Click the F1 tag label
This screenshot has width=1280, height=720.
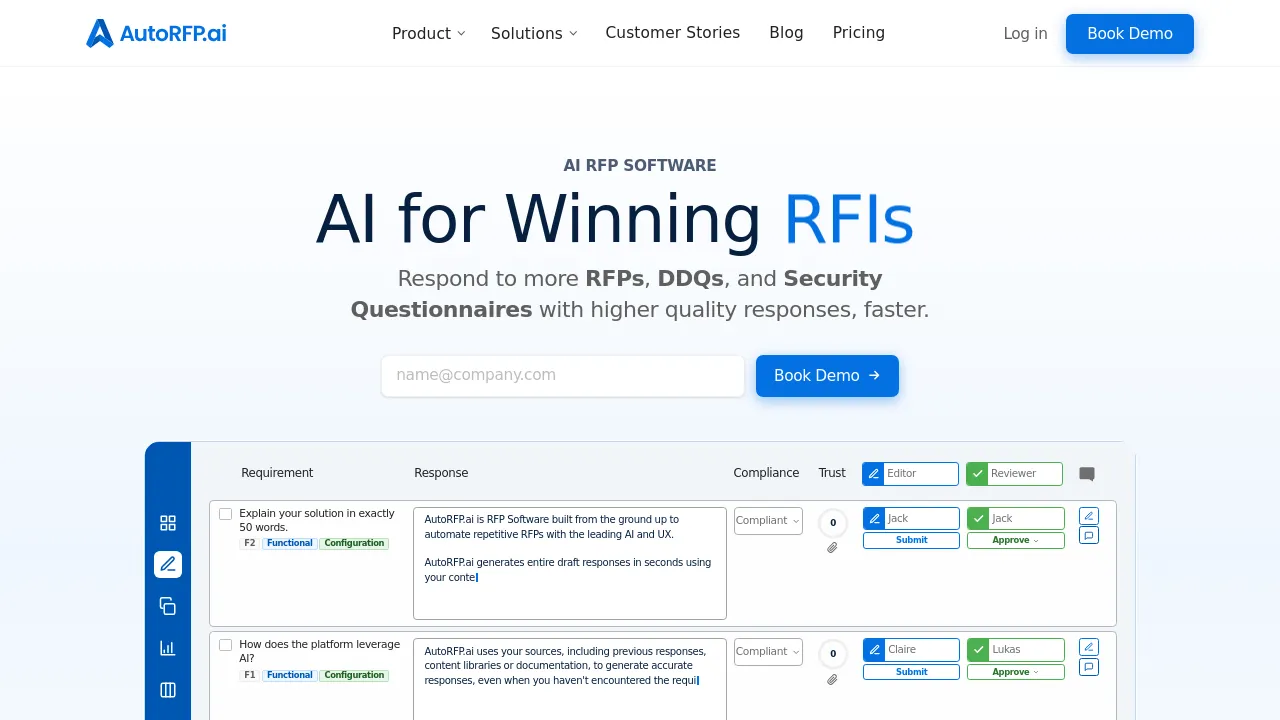tap(250, 676)
